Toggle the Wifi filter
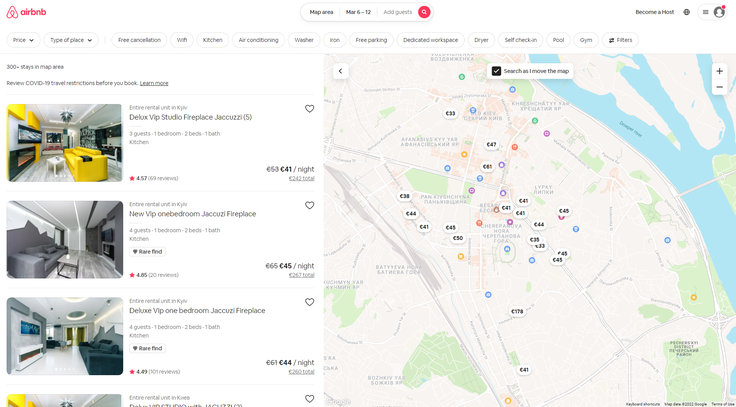 (x=182, y=40)
